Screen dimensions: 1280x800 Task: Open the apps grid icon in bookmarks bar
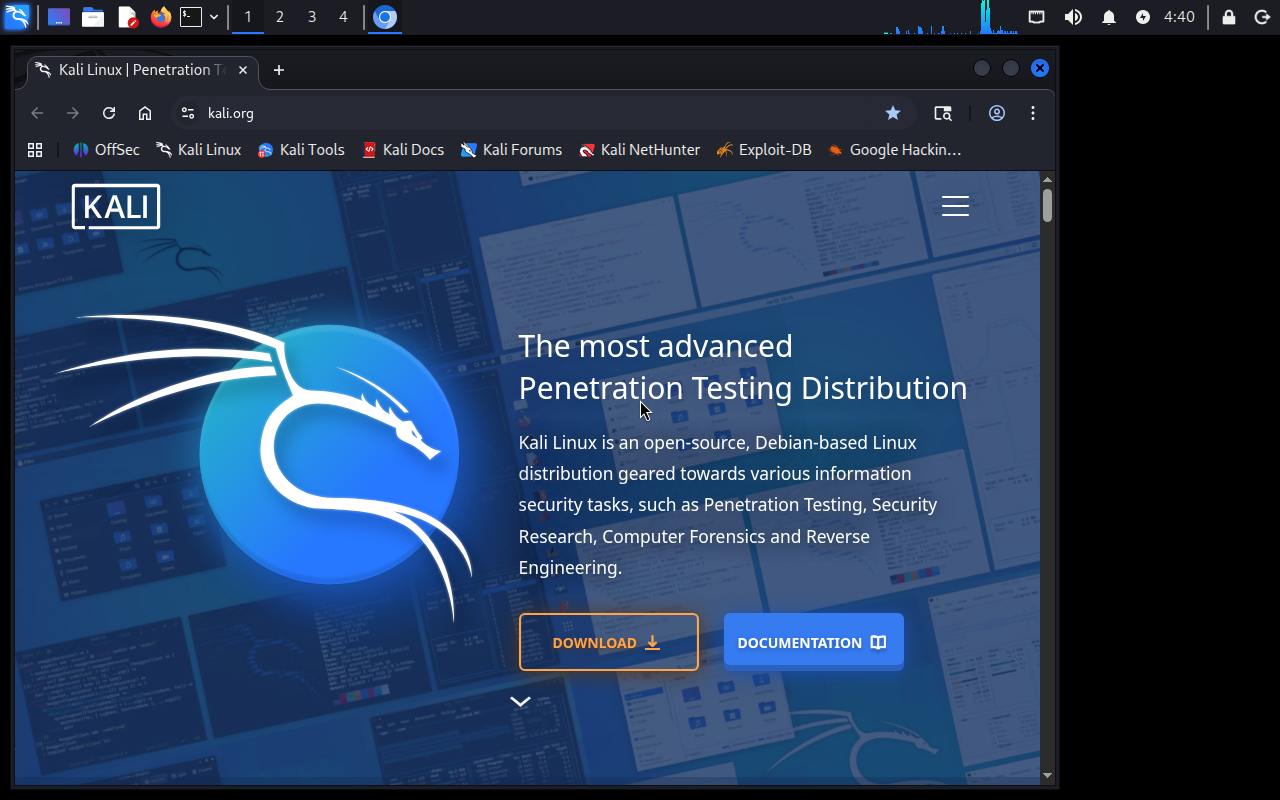click(x=35, y=150)
